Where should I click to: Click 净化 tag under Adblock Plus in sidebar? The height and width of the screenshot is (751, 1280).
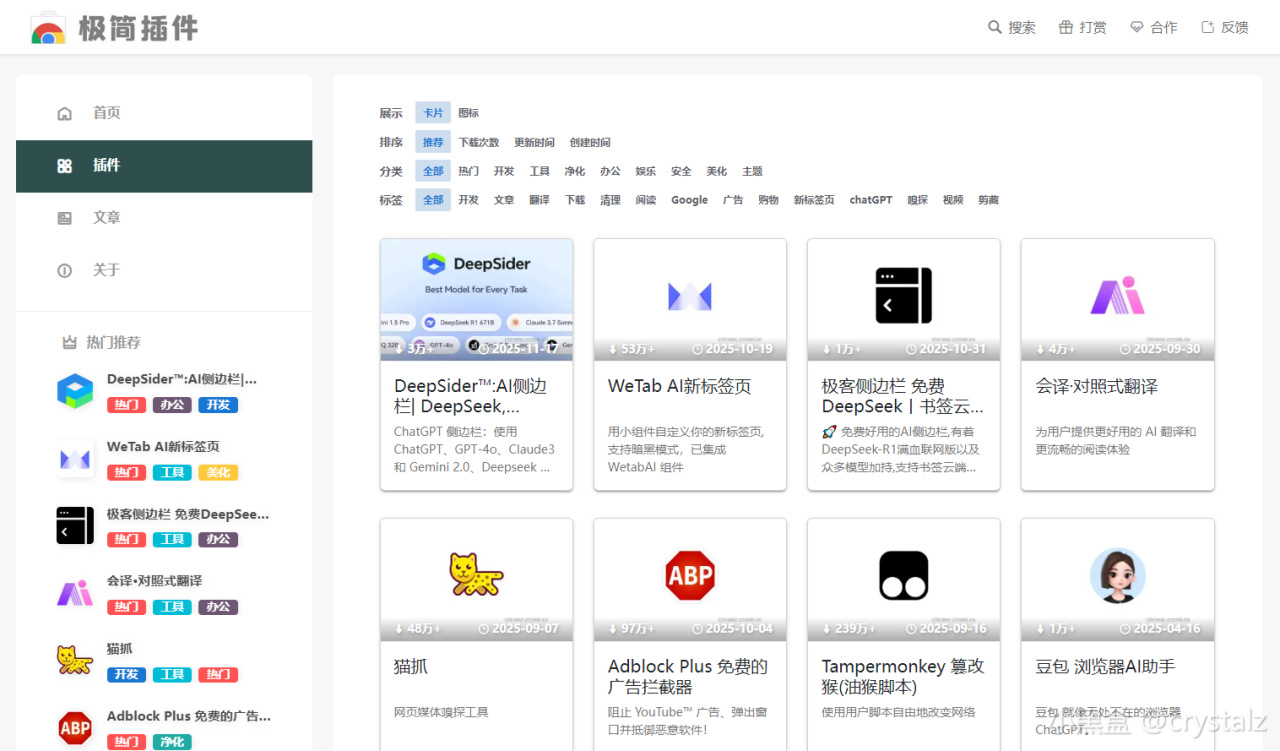click(x=172, y=742)
